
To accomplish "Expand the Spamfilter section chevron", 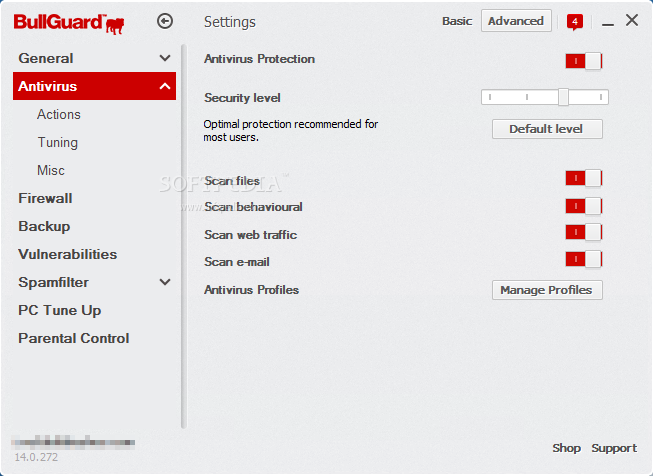I will (x=165, y=282).
